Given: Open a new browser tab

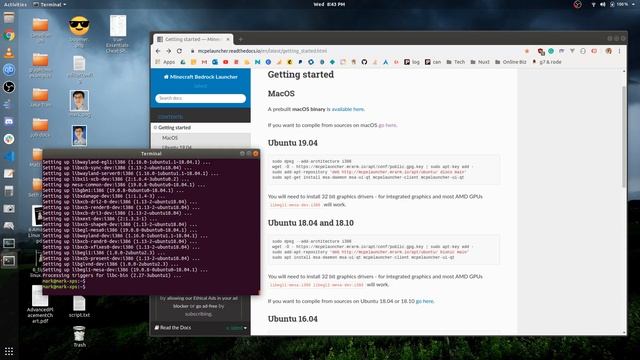Looking at the screenshot, I should tap(240, 39).
